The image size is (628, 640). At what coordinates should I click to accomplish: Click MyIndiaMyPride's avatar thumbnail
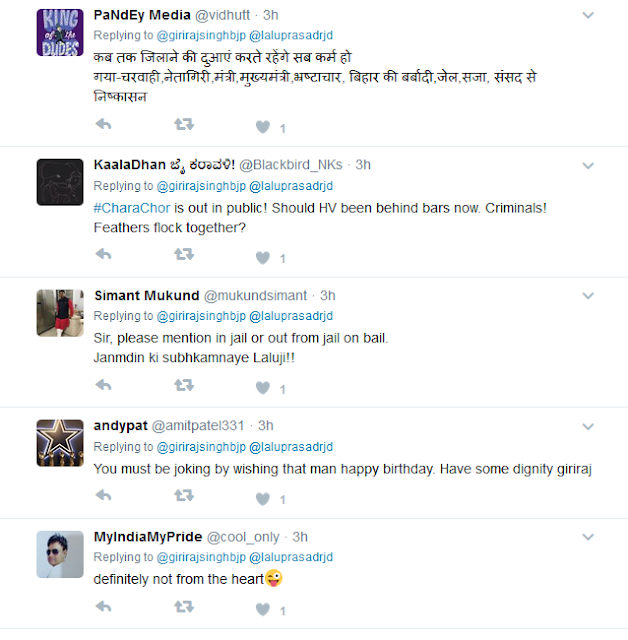pyautogui.click(x=59, y=553)
